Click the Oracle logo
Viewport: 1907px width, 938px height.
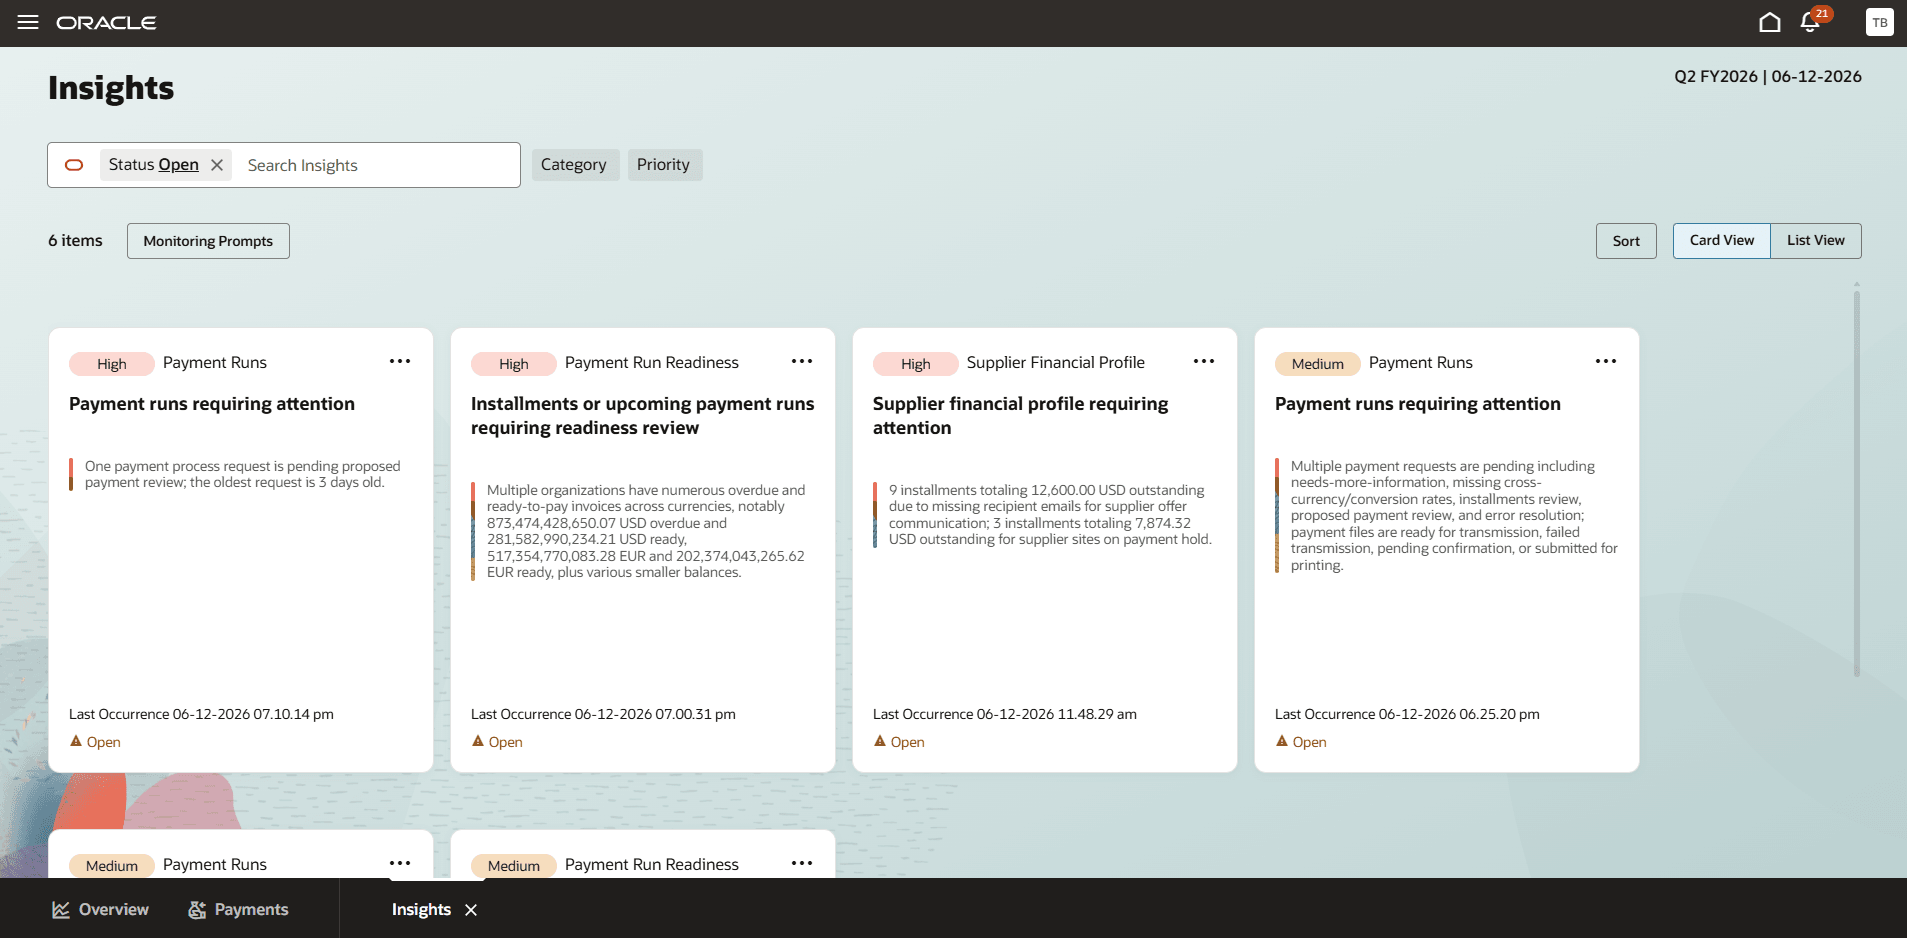106,23
